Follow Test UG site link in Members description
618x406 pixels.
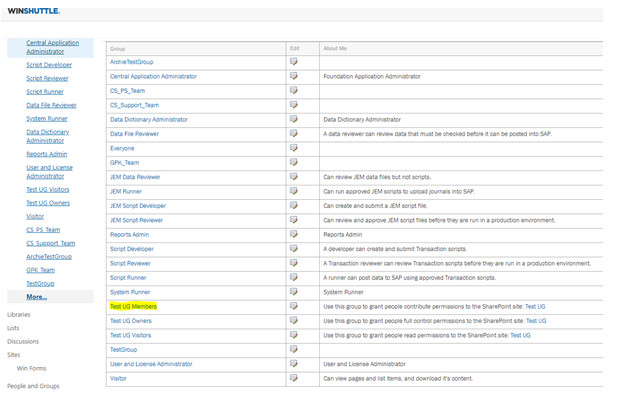click(x=535, y=306)
